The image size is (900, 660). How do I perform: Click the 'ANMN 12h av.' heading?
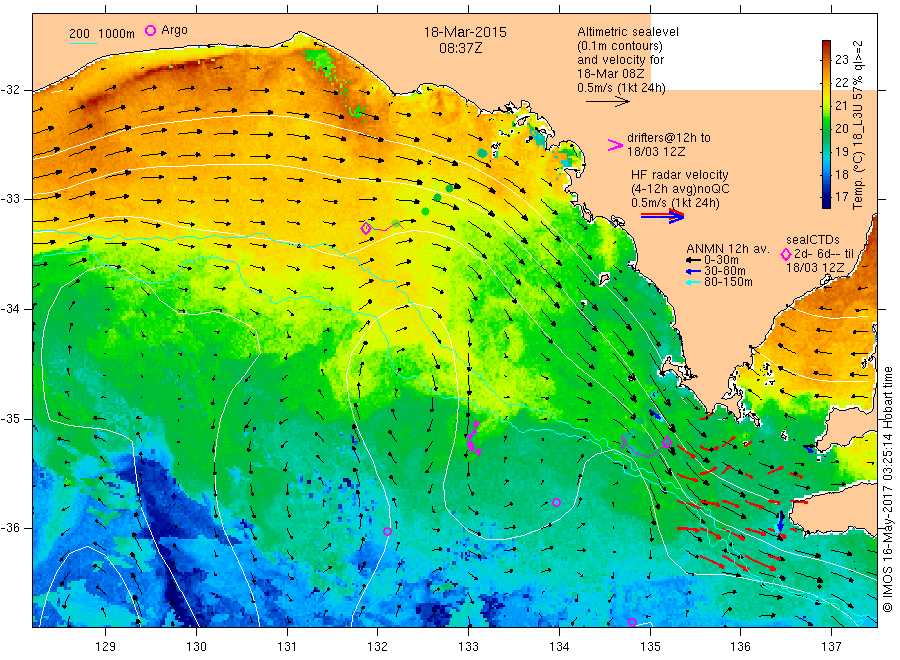[x=728, y=249]
